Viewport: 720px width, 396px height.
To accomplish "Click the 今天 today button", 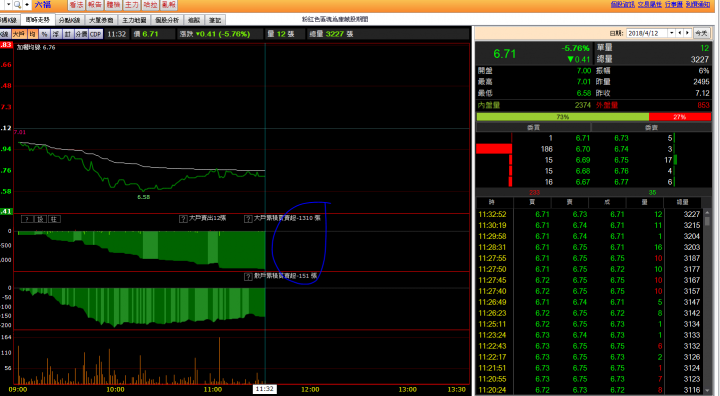I will point(701,33).
